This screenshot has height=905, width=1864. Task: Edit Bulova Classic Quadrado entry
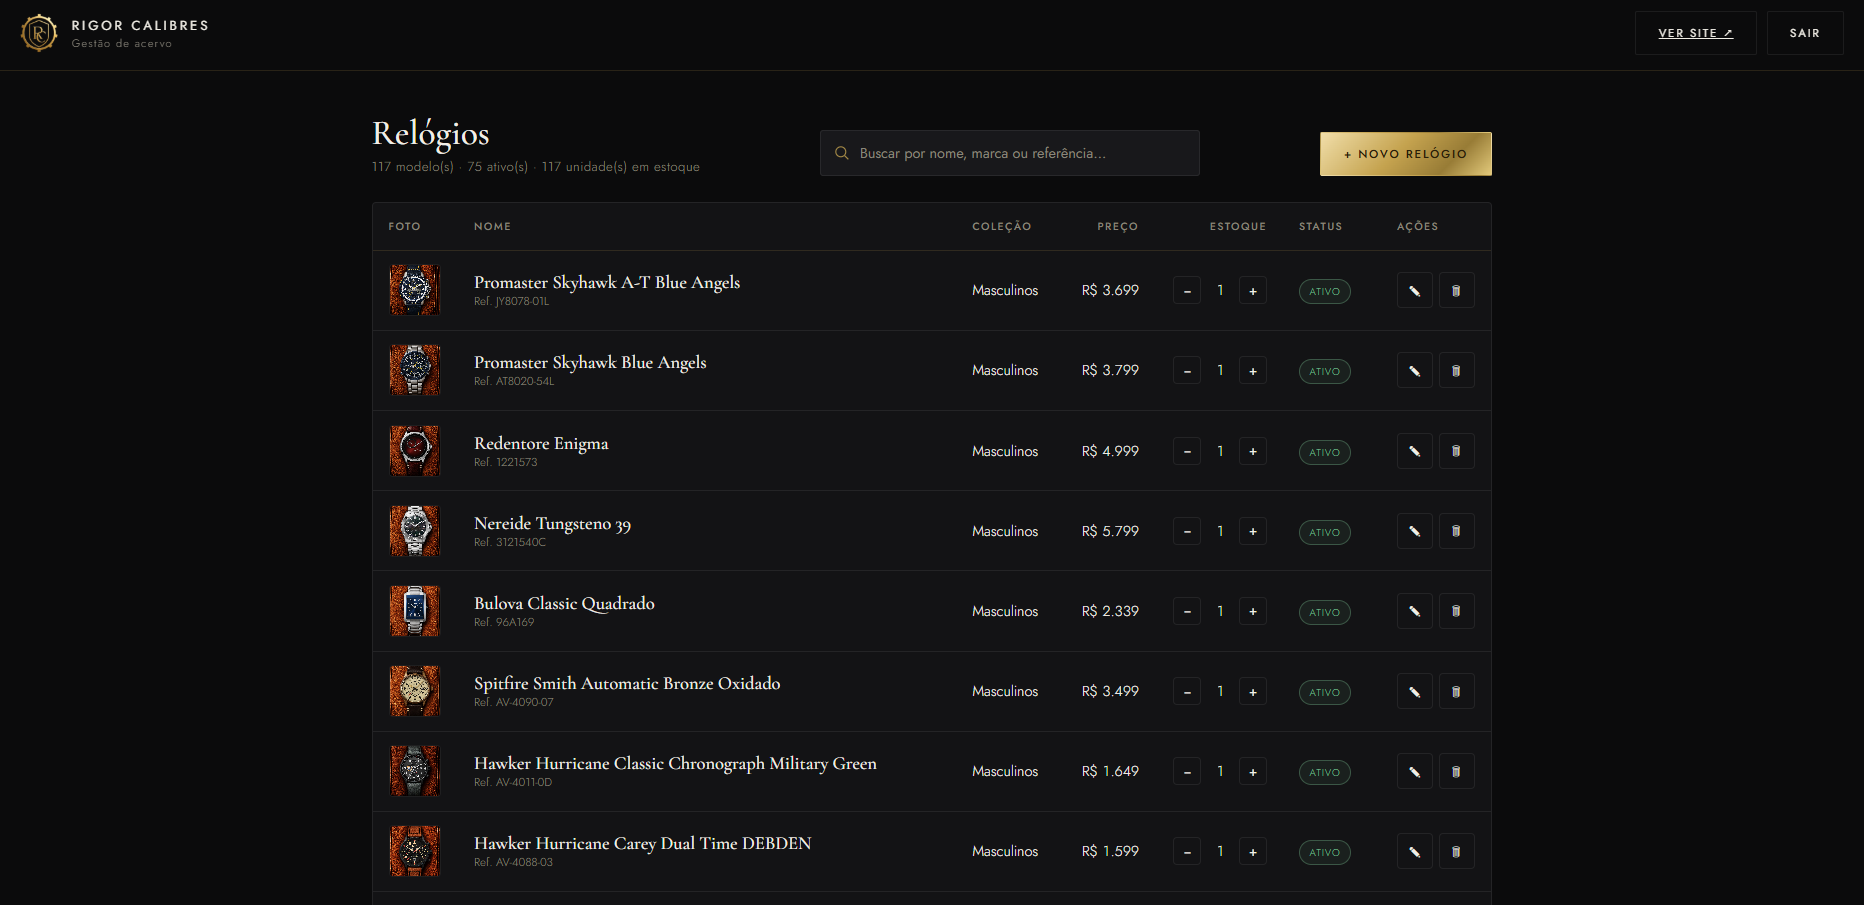point(1414,611)
